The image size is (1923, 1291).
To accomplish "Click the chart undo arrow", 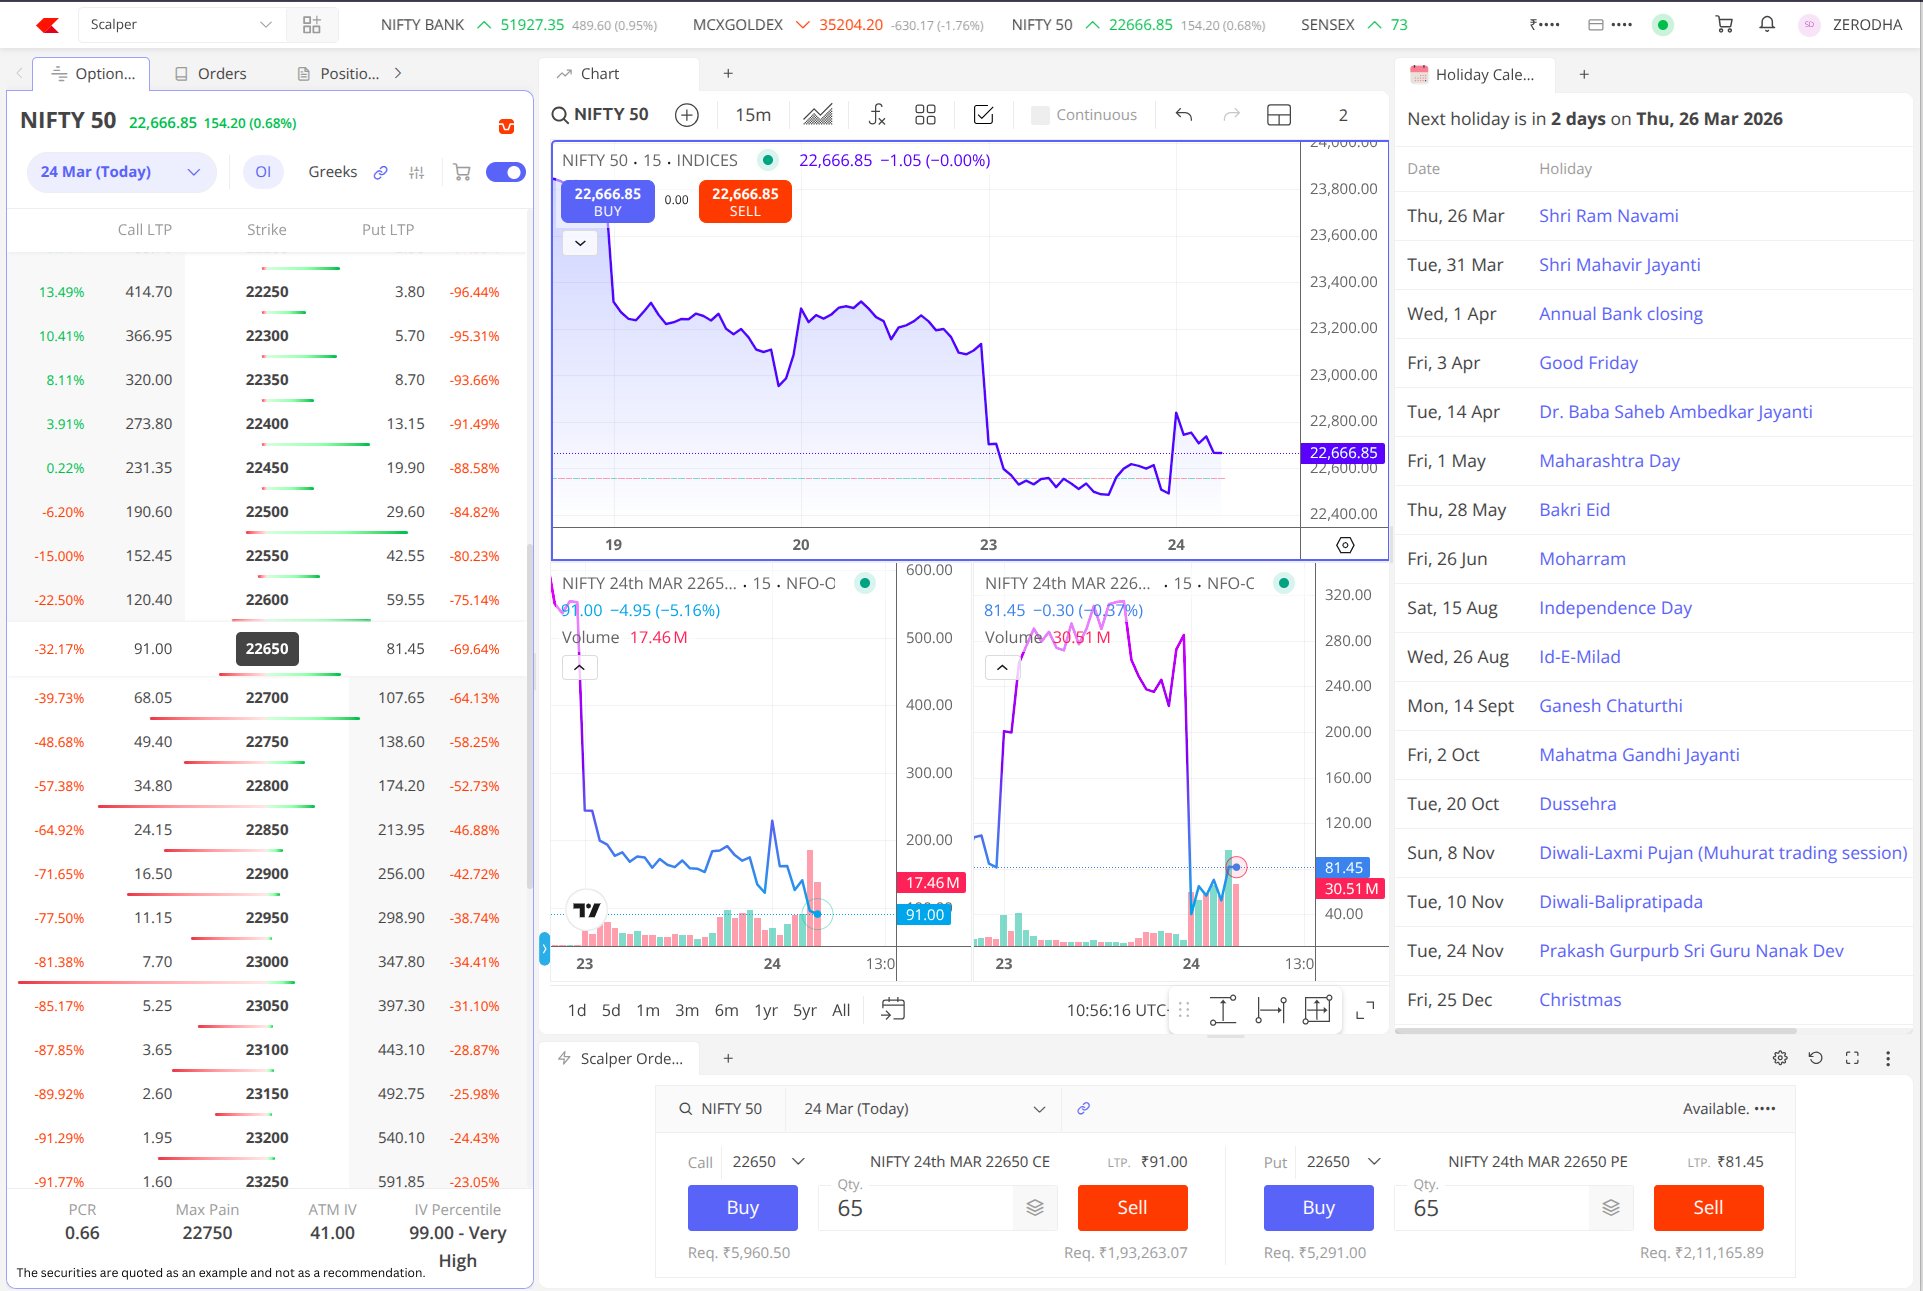I will point(1184,115).
